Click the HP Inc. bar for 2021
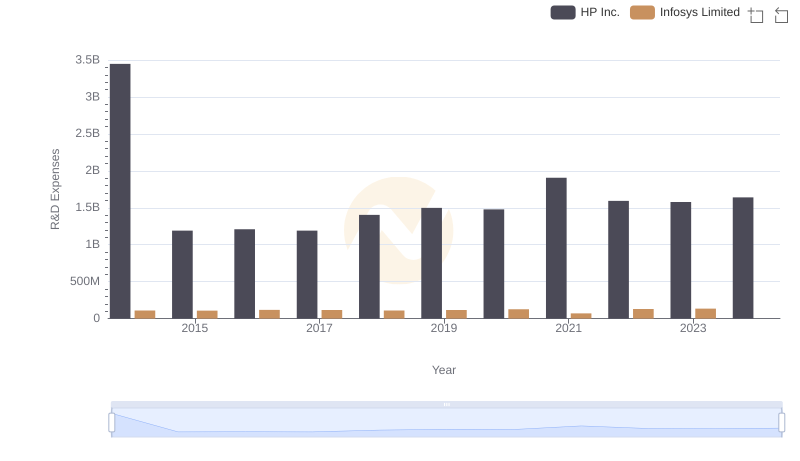Viewport: 800px width, 461px height. [x=556, y=248]
